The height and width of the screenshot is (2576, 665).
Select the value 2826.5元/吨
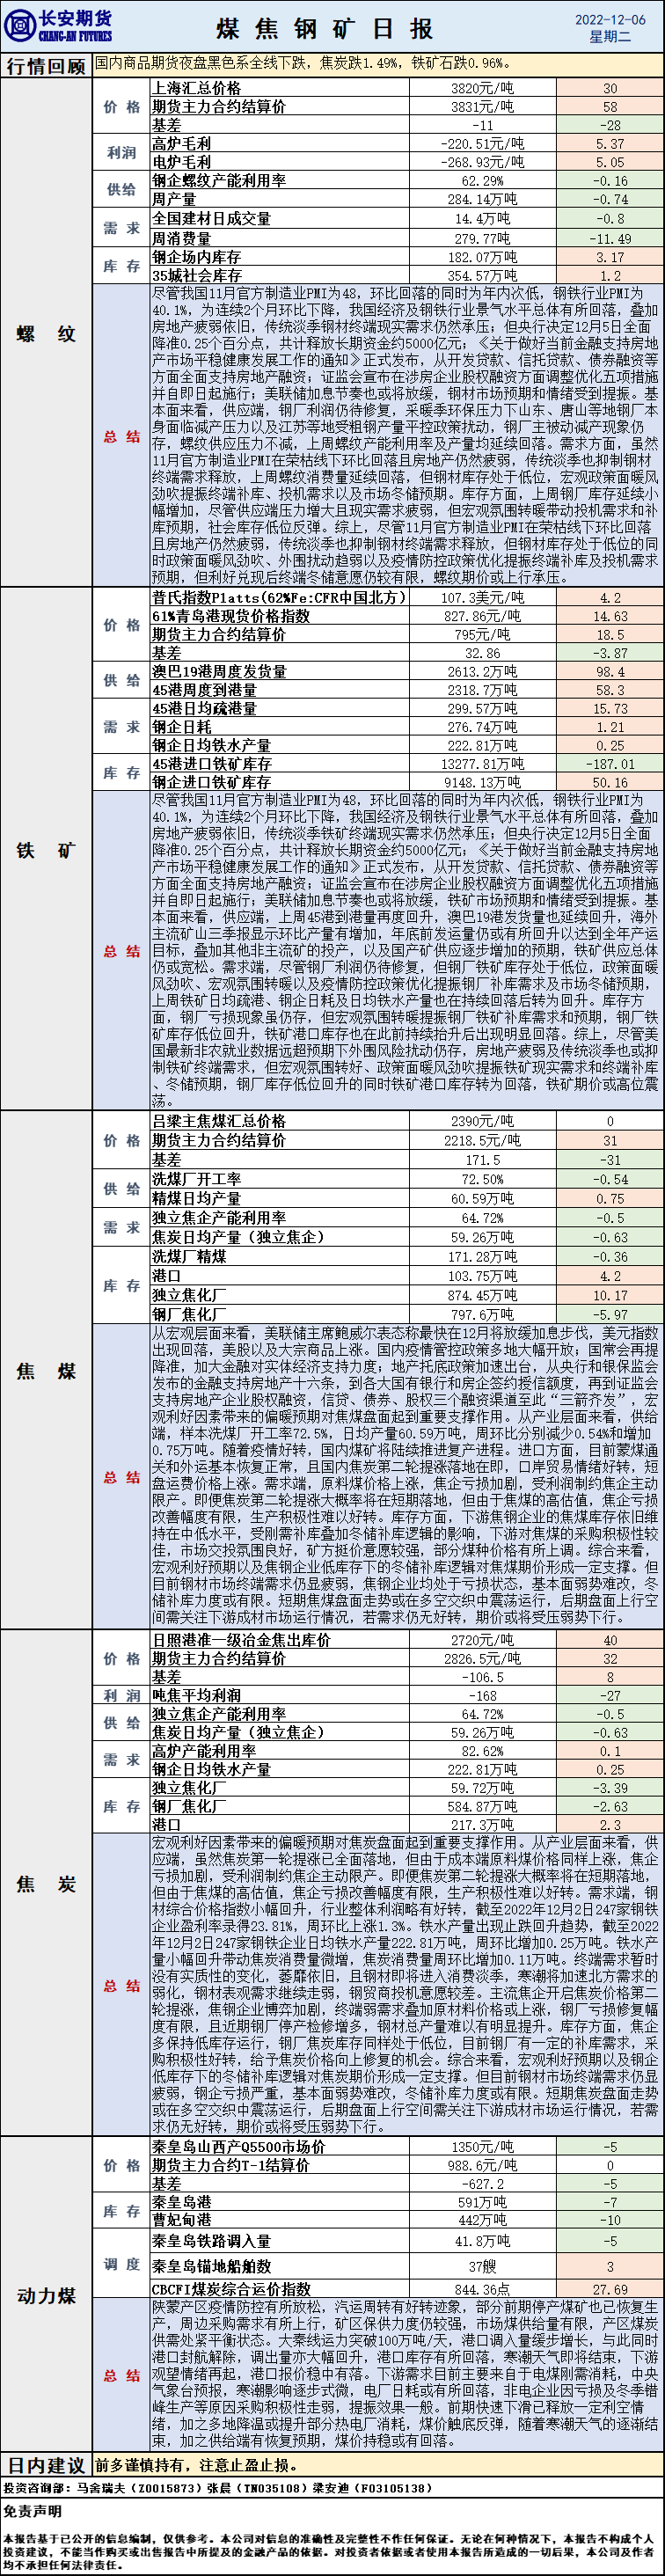(x=482, y=1658)
